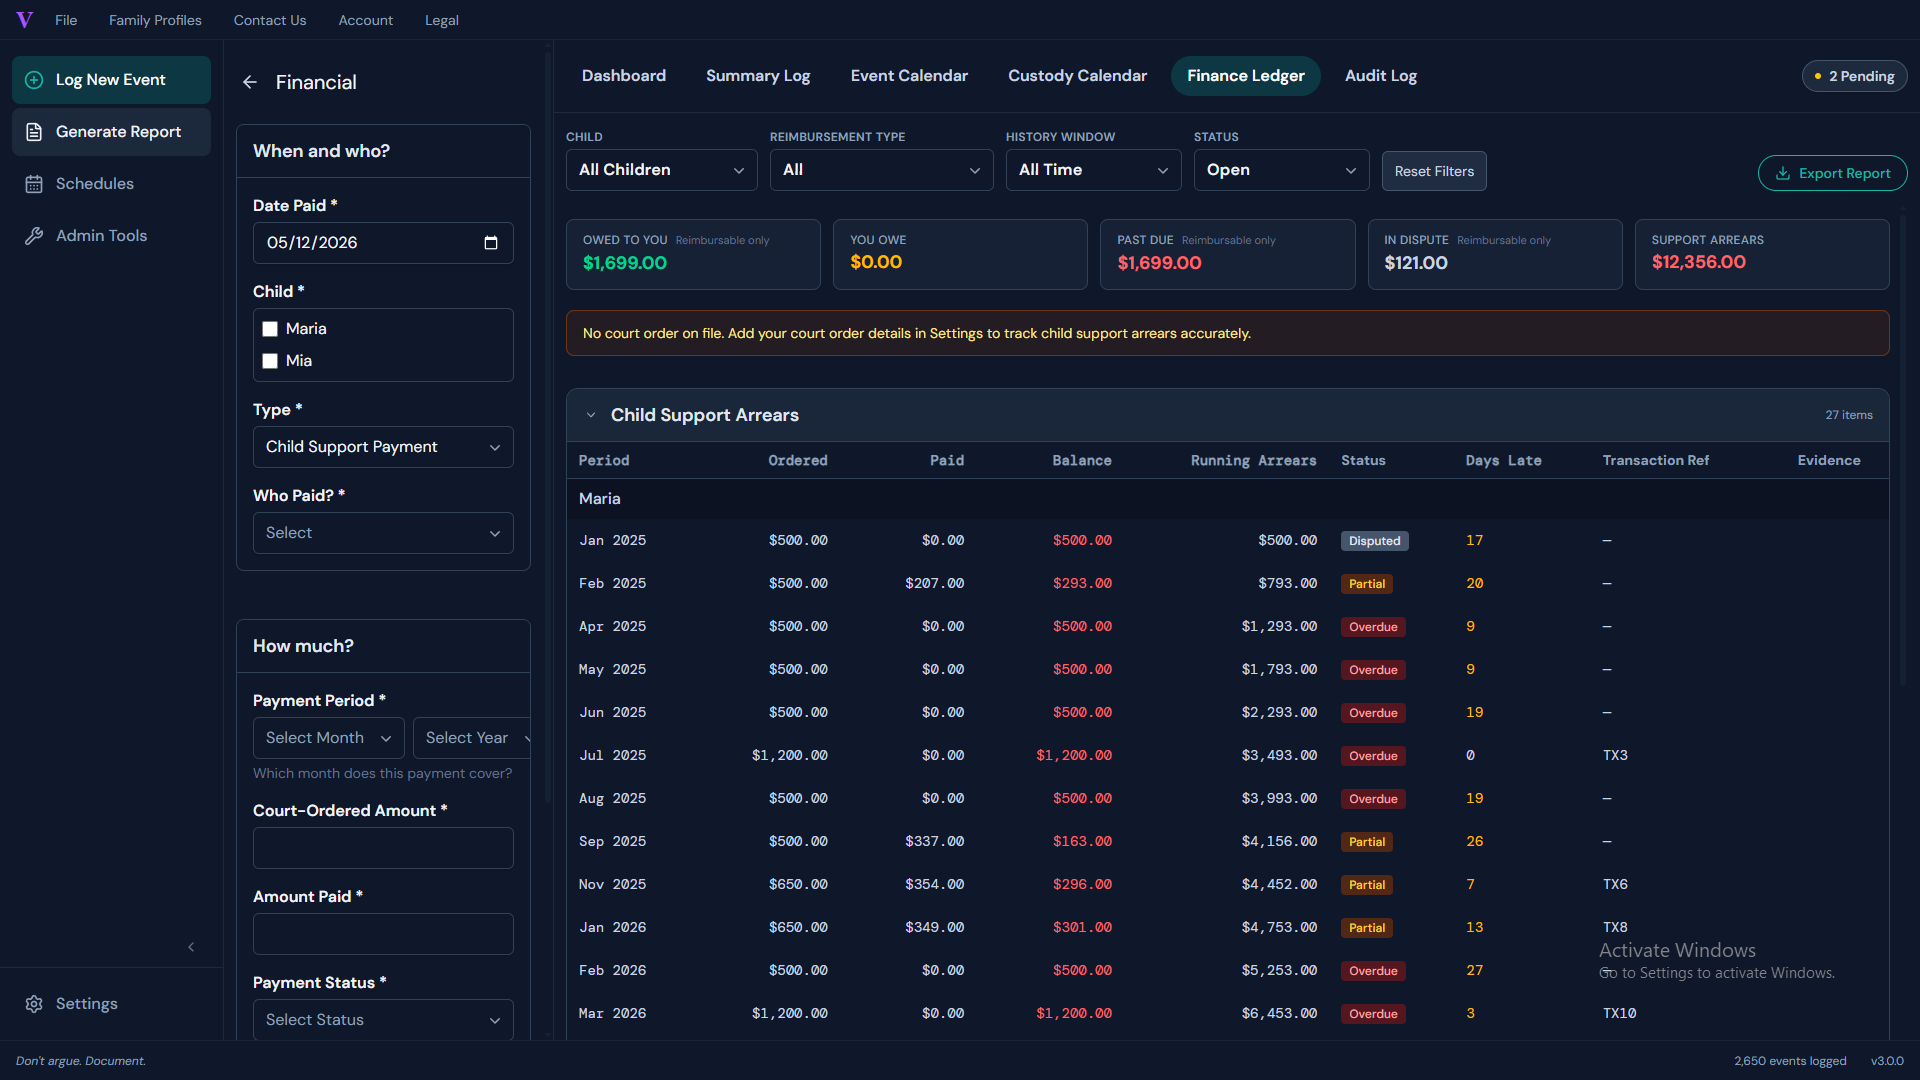Open the Family Profiles menu
The width and height of the screenshot is (1920, 1080).
pyautogui.click(x=155, y=20)
